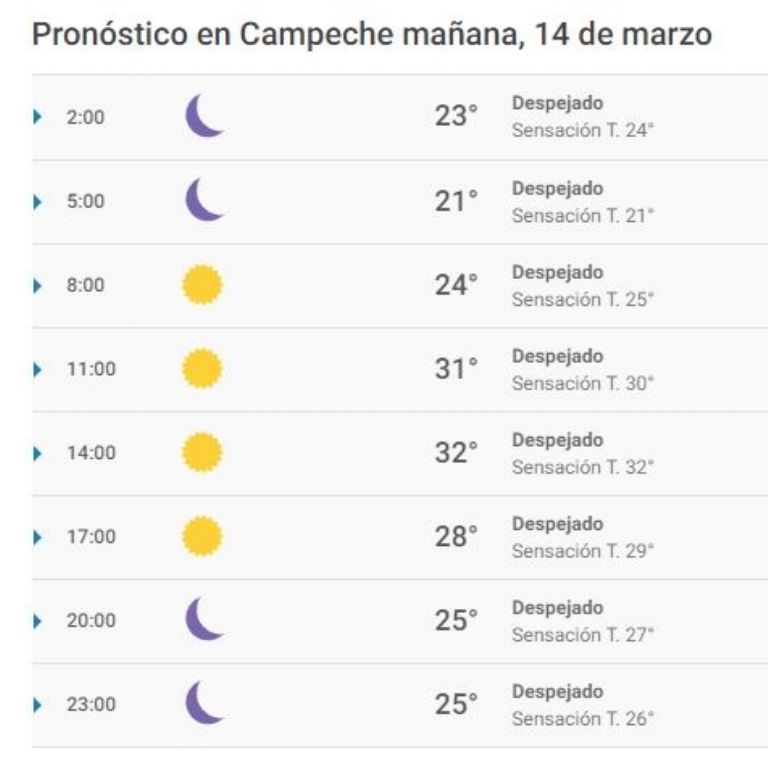Expand the 17:00 forecast row arrow
The width and height of the screenshot is (768, 766).
pos(37,537)
